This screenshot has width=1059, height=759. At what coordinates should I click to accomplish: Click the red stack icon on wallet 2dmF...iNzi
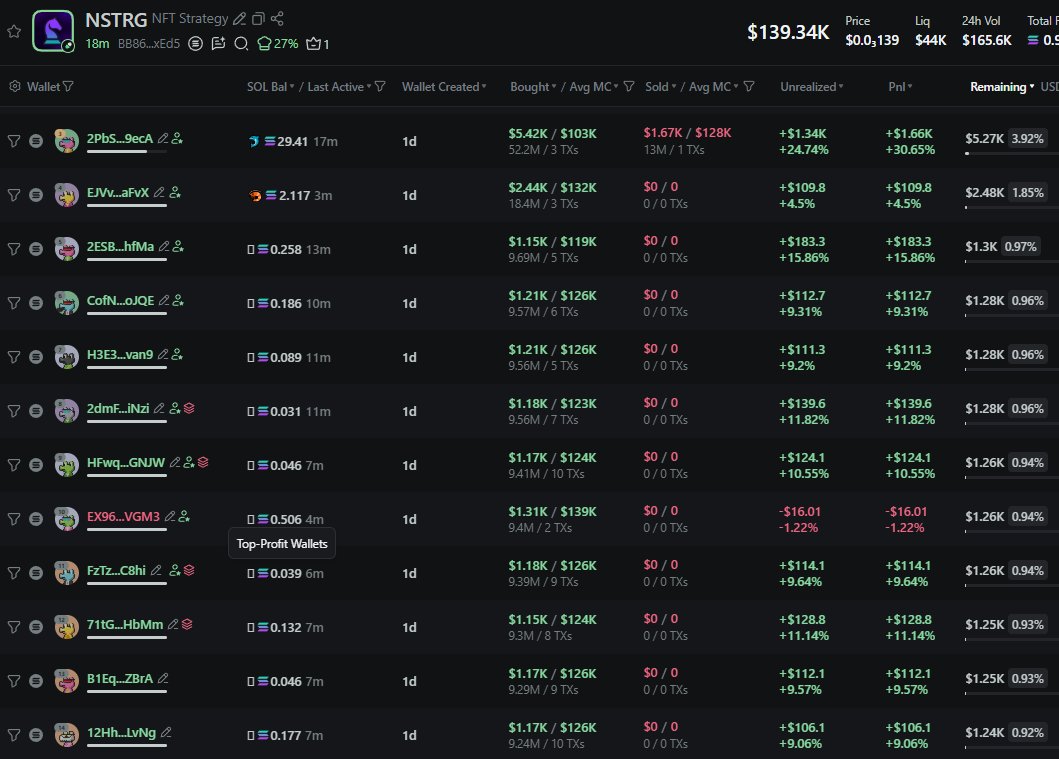click(188, 408)
